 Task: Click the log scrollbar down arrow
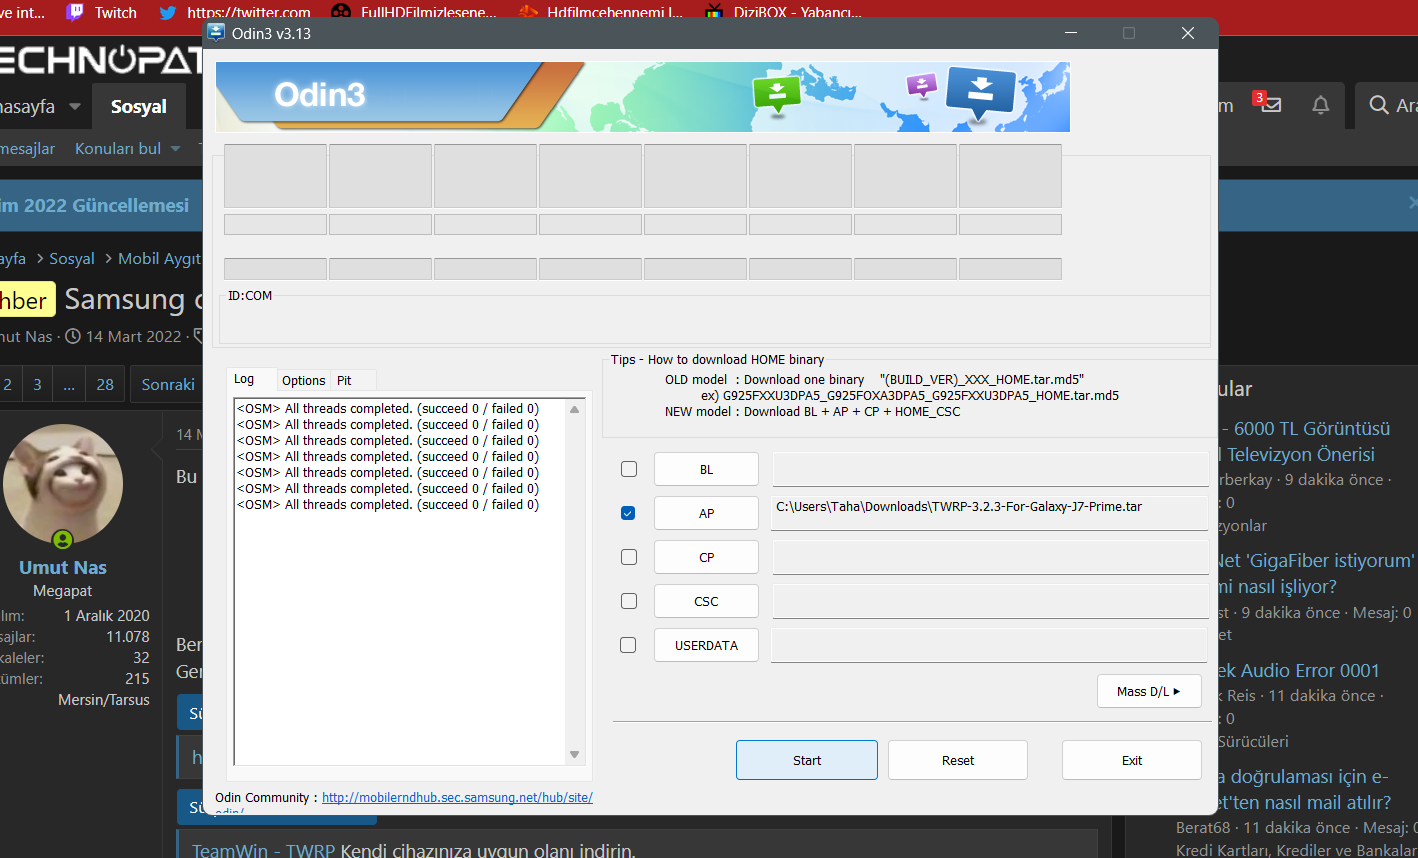point(574,755)
